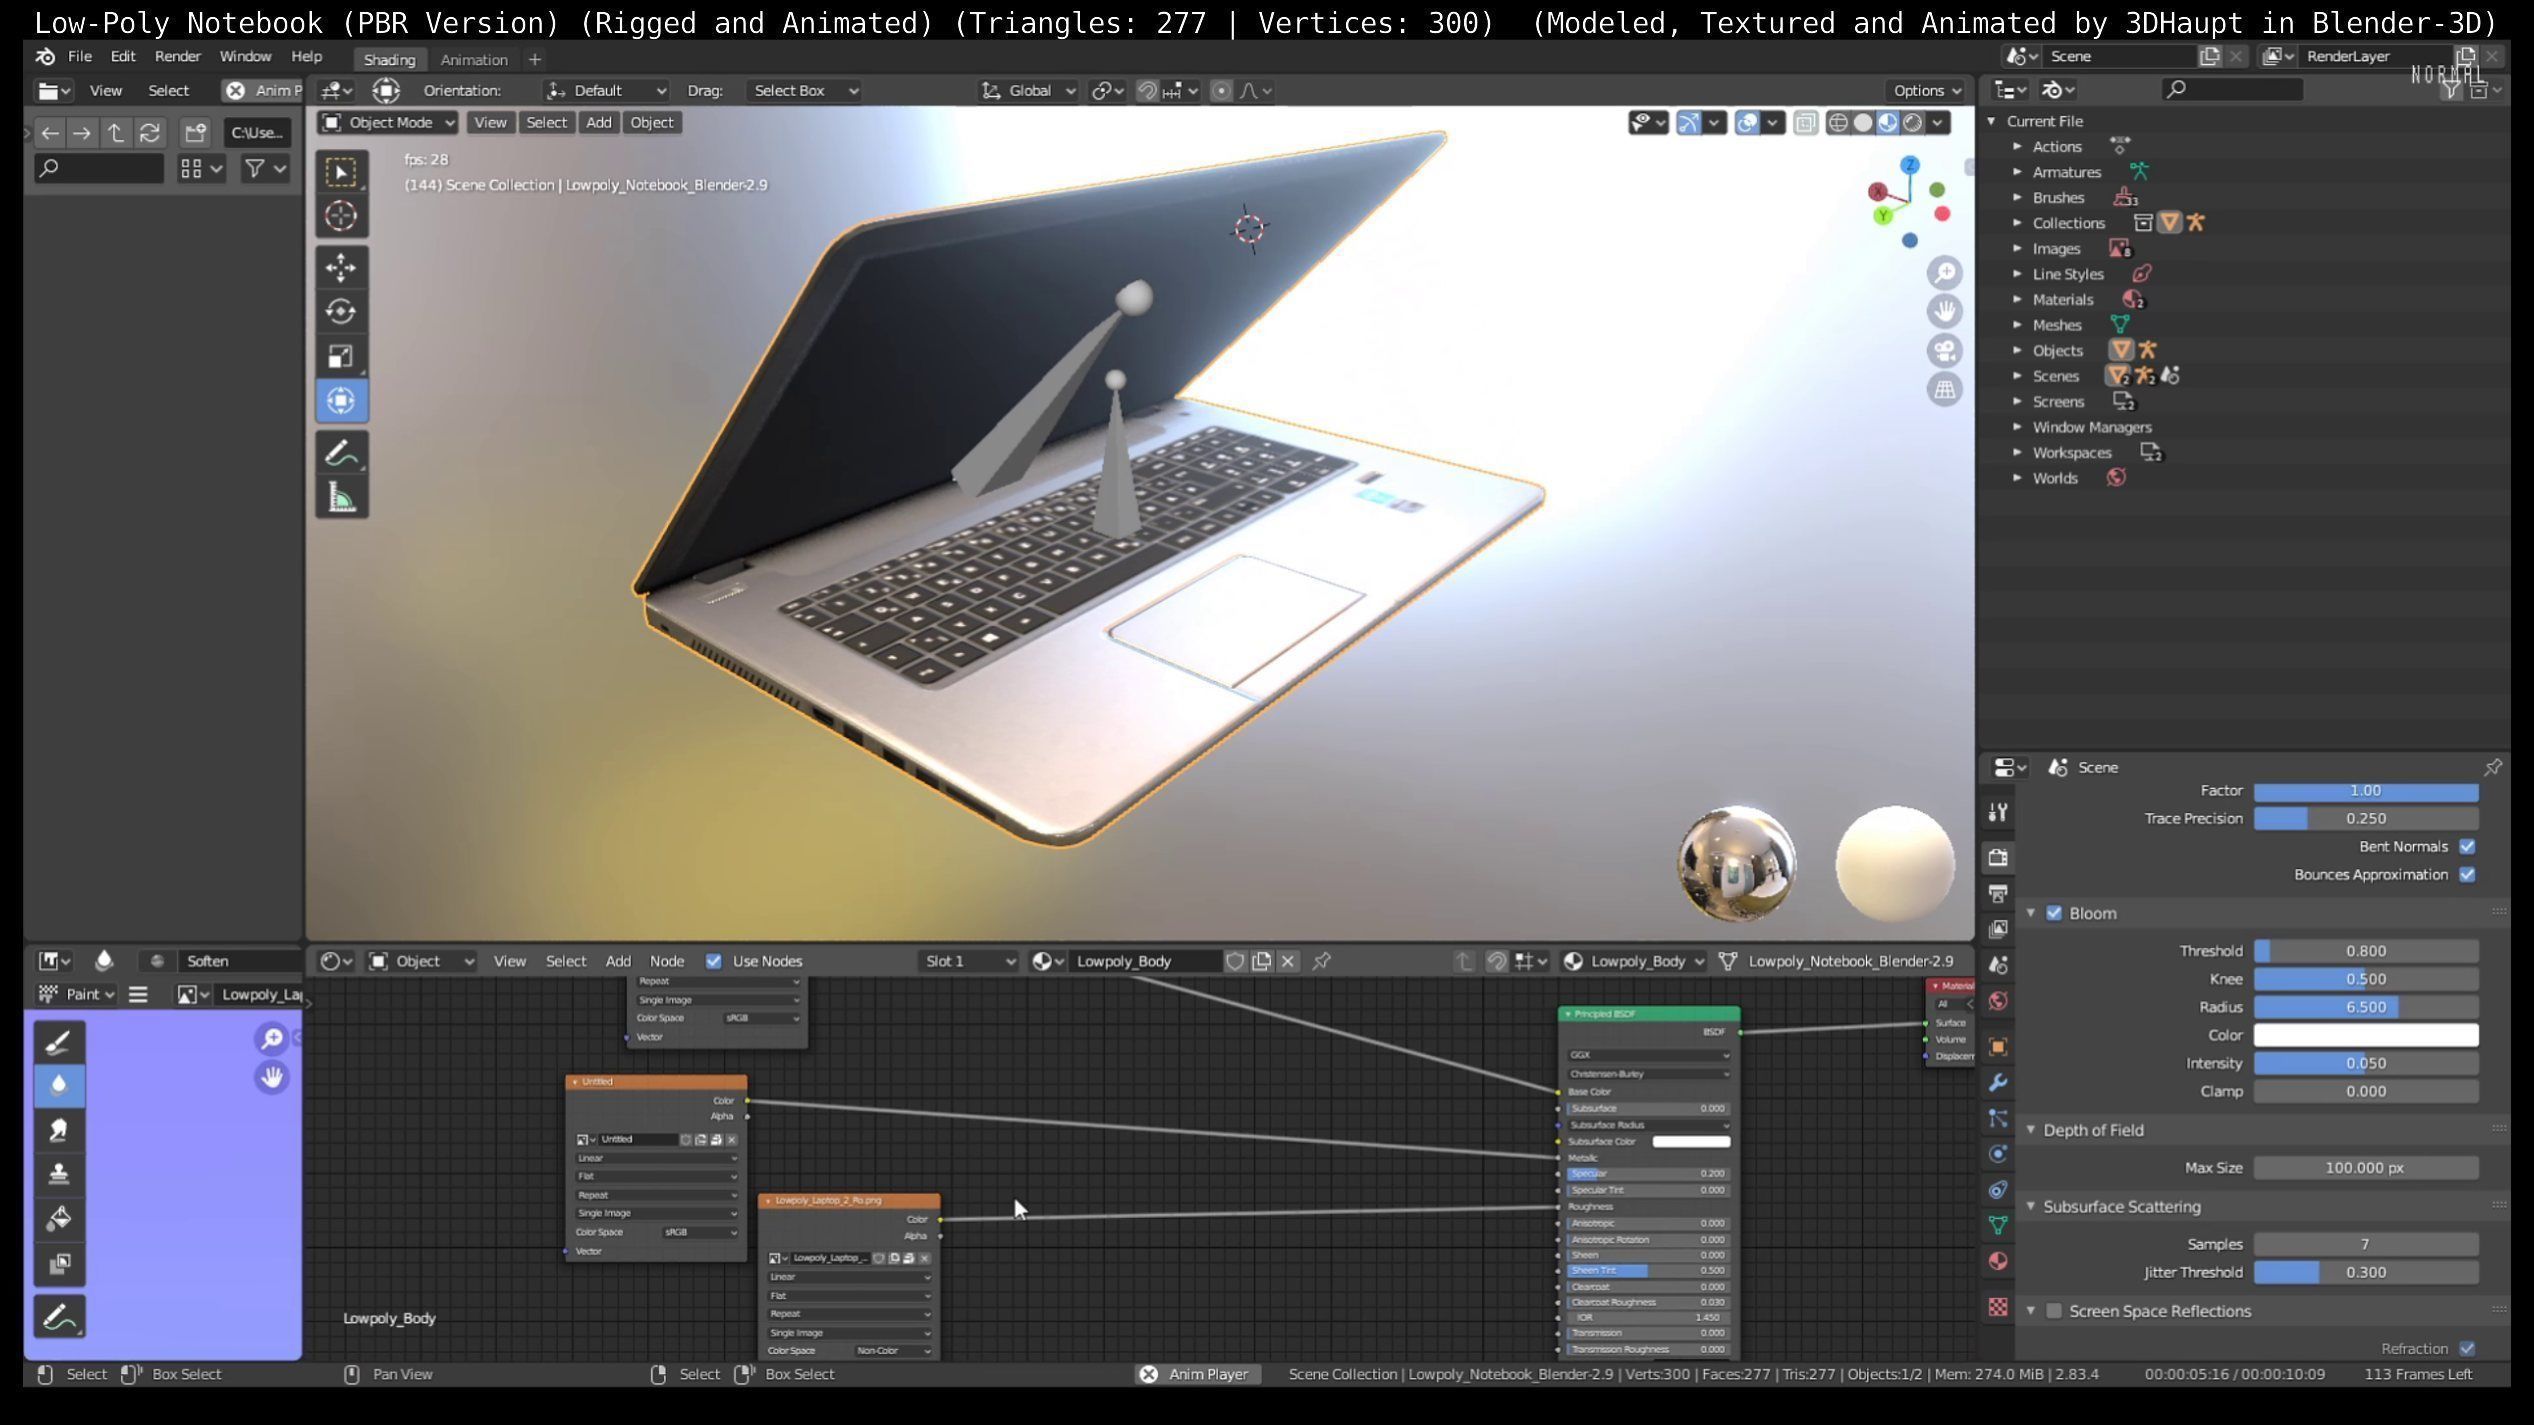Disable the Bloom checkbox
Screen dimensions: 2534x1425
tap(2054, 913)
